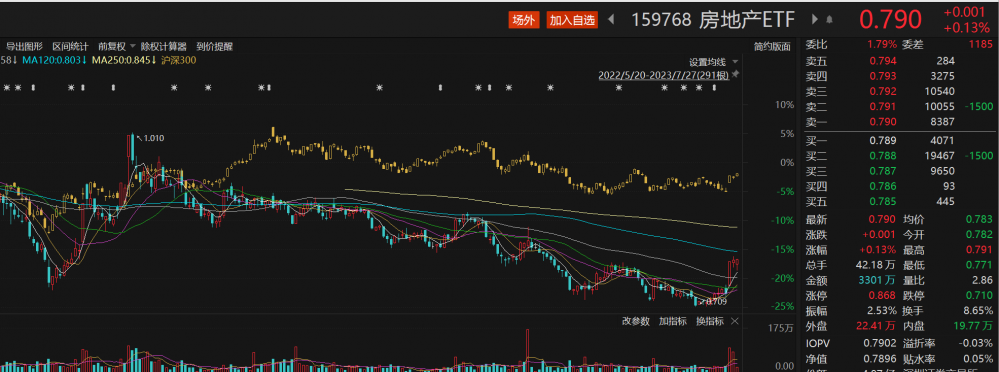This screenshot has height=372, width=999.
Task: Click the 改参数 button
Action: (x=636, y=321)
